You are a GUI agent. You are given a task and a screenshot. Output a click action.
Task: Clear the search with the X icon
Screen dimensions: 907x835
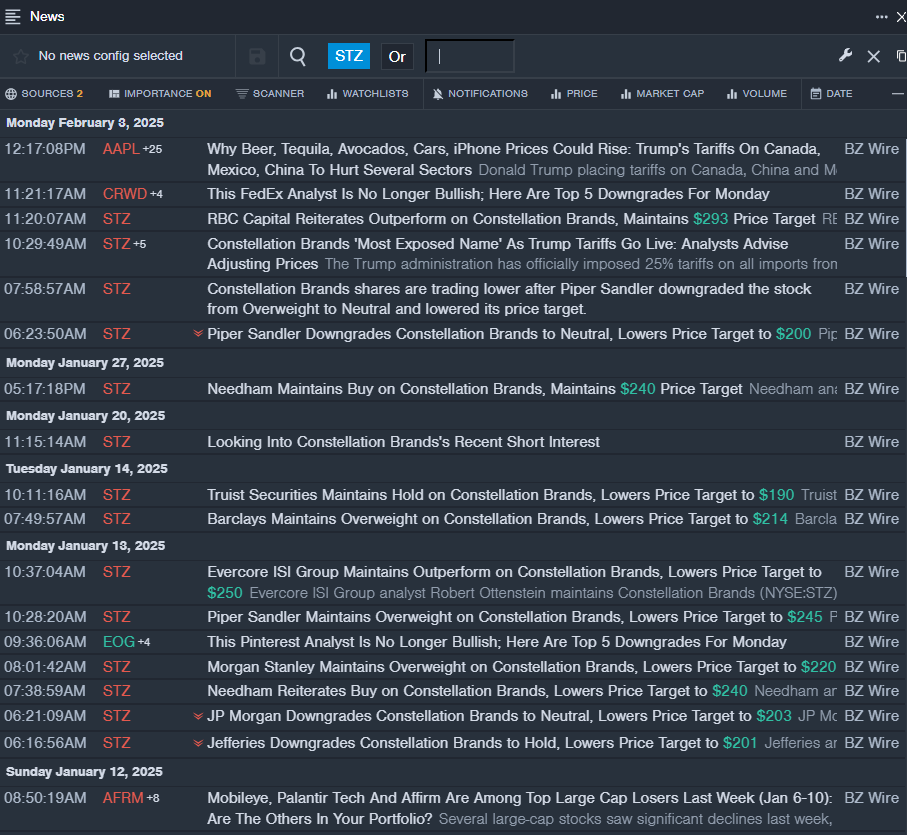point(873,57)
